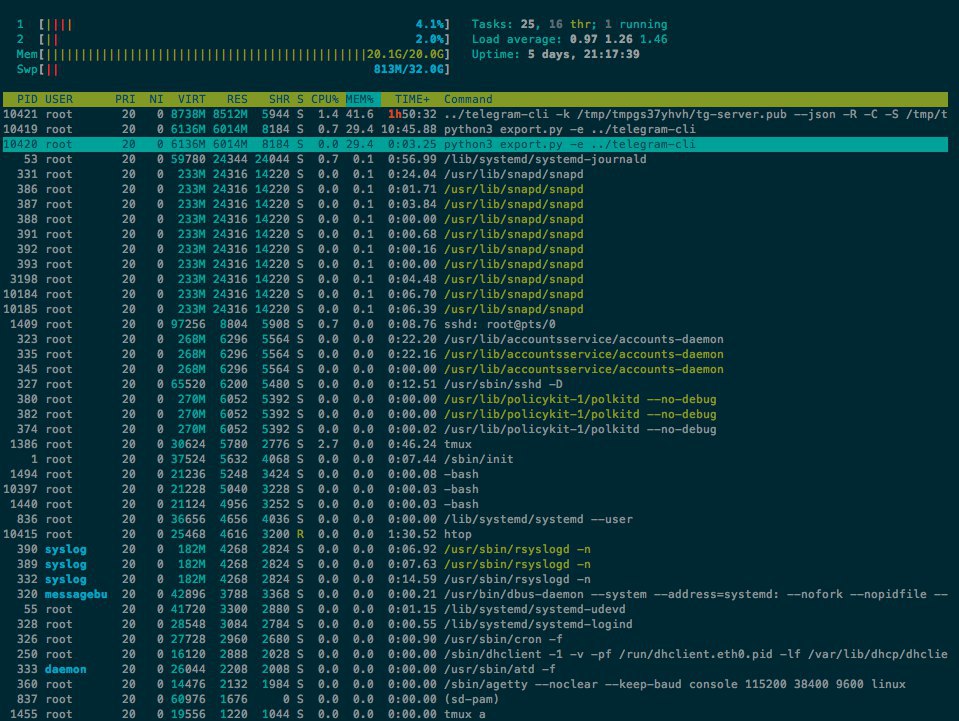Click the highlighted MEM% column header
959x721 pixels.
(363, 99)
